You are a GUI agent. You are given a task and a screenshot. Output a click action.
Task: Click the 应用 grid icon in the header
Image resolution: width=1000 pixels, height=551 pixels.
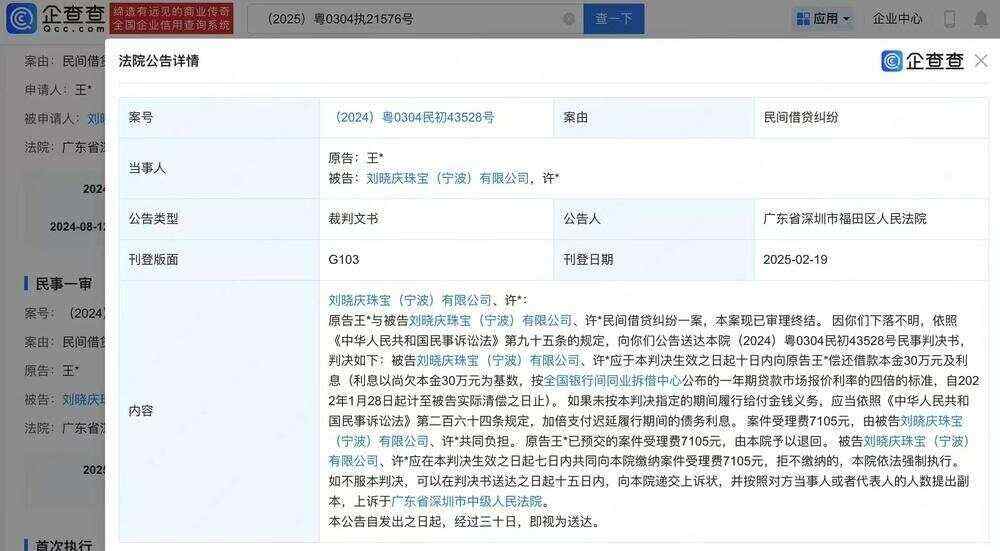(803, 19)
